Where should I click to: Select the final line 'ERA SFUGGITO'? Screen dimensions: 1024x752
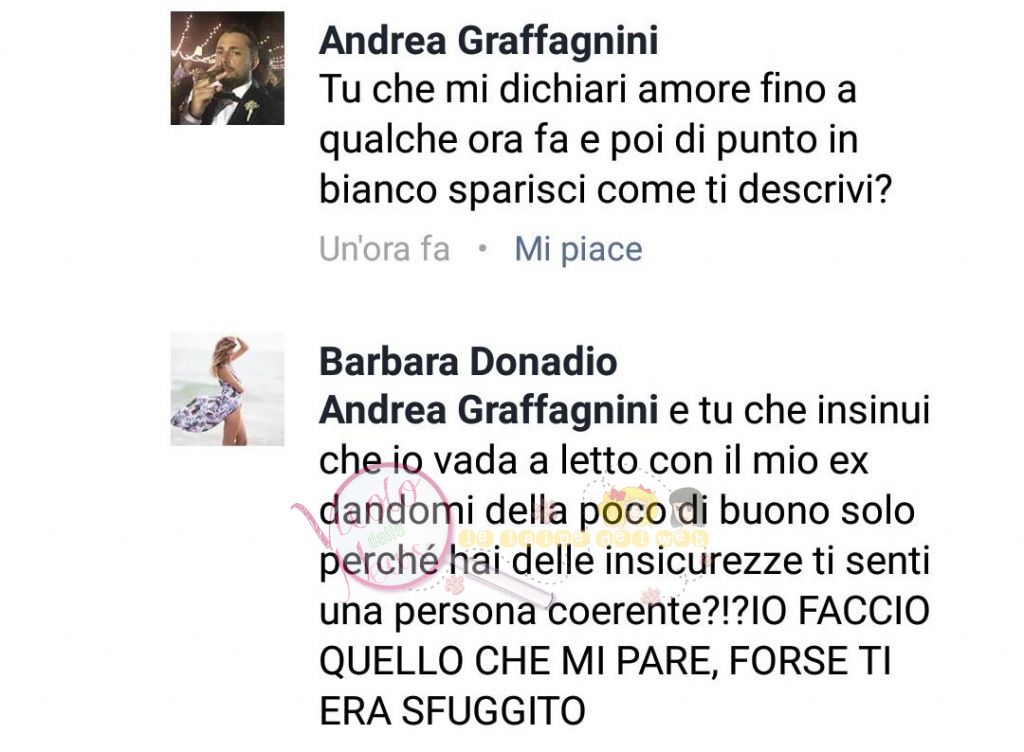452,712
